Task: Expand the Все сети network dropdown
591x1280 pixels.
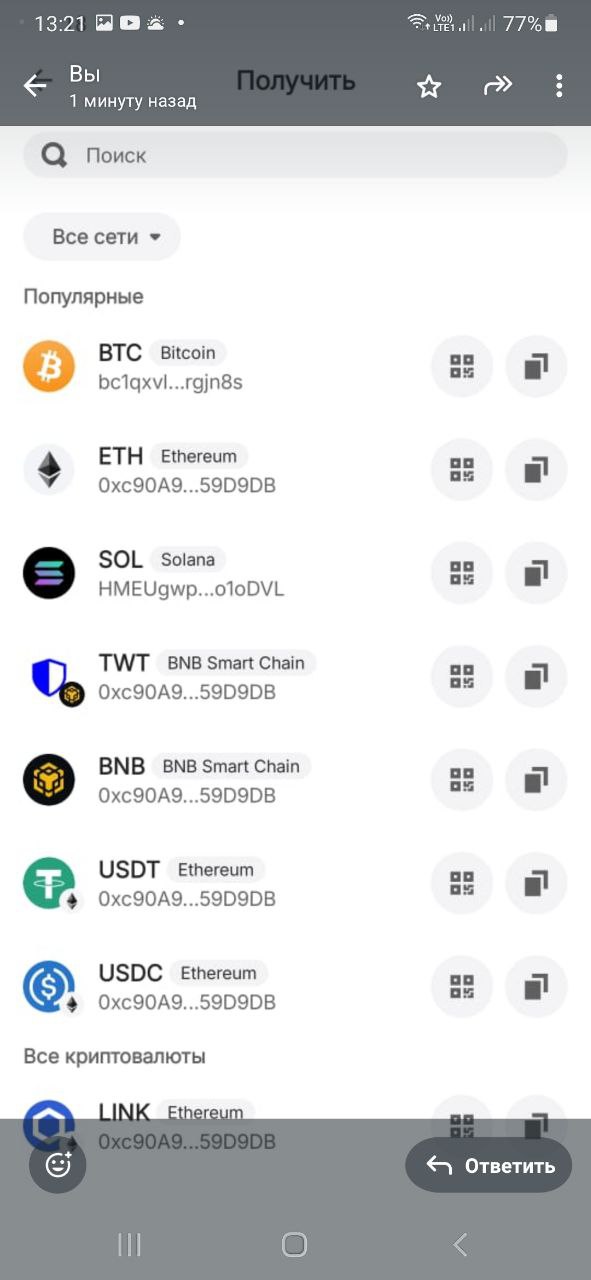Action: (102, 237)
